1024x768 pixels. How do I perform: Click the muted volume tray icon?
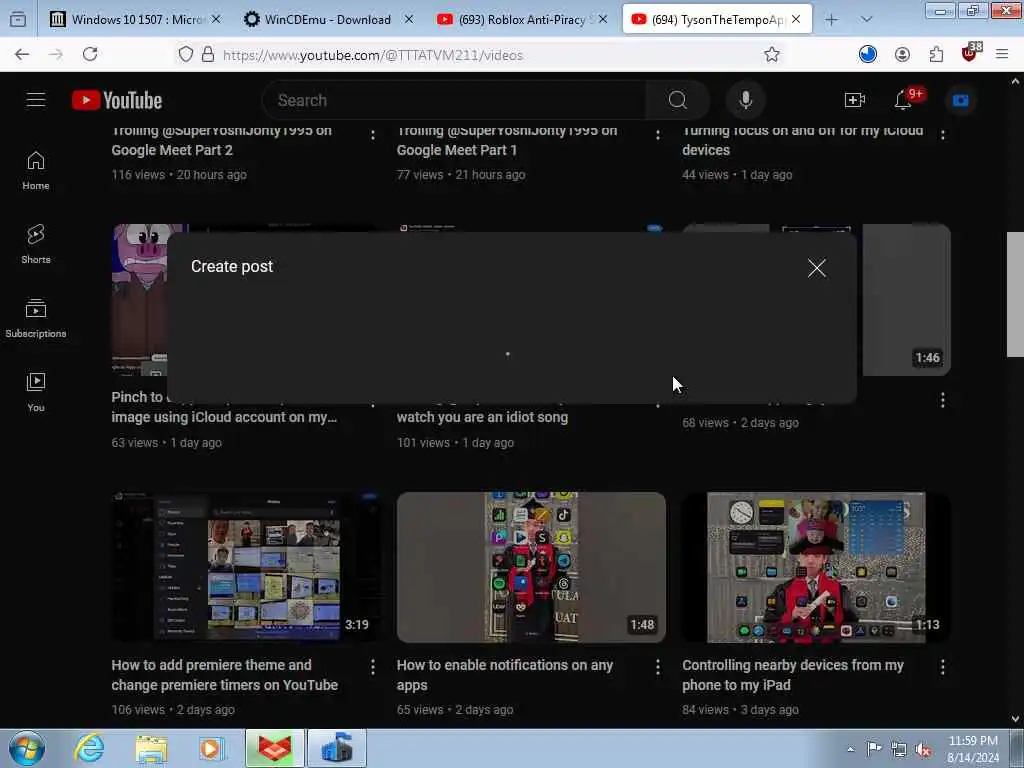[923, 750]
